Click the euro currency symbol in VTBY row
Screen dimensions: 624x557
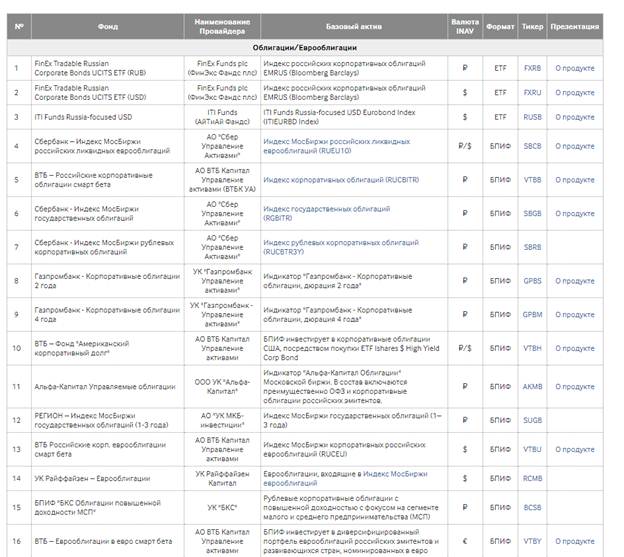click(x=465, y=541)
